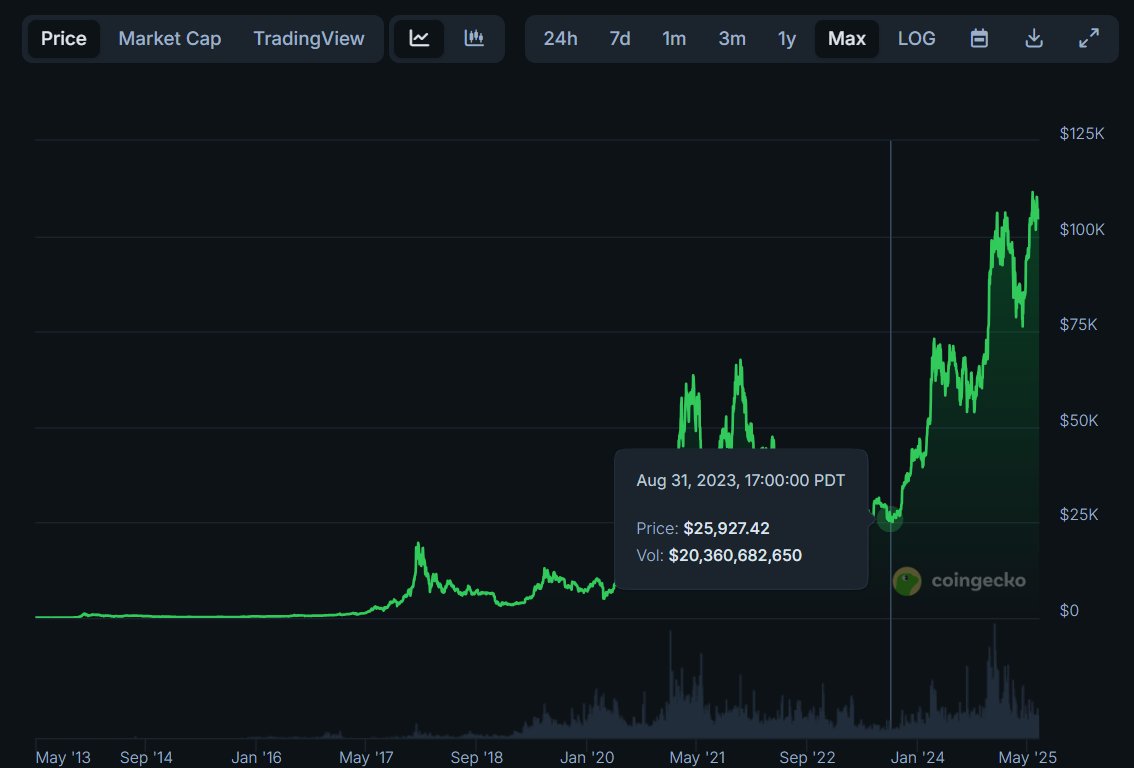
Task: Set range to 1m
Action: point(674,38)
